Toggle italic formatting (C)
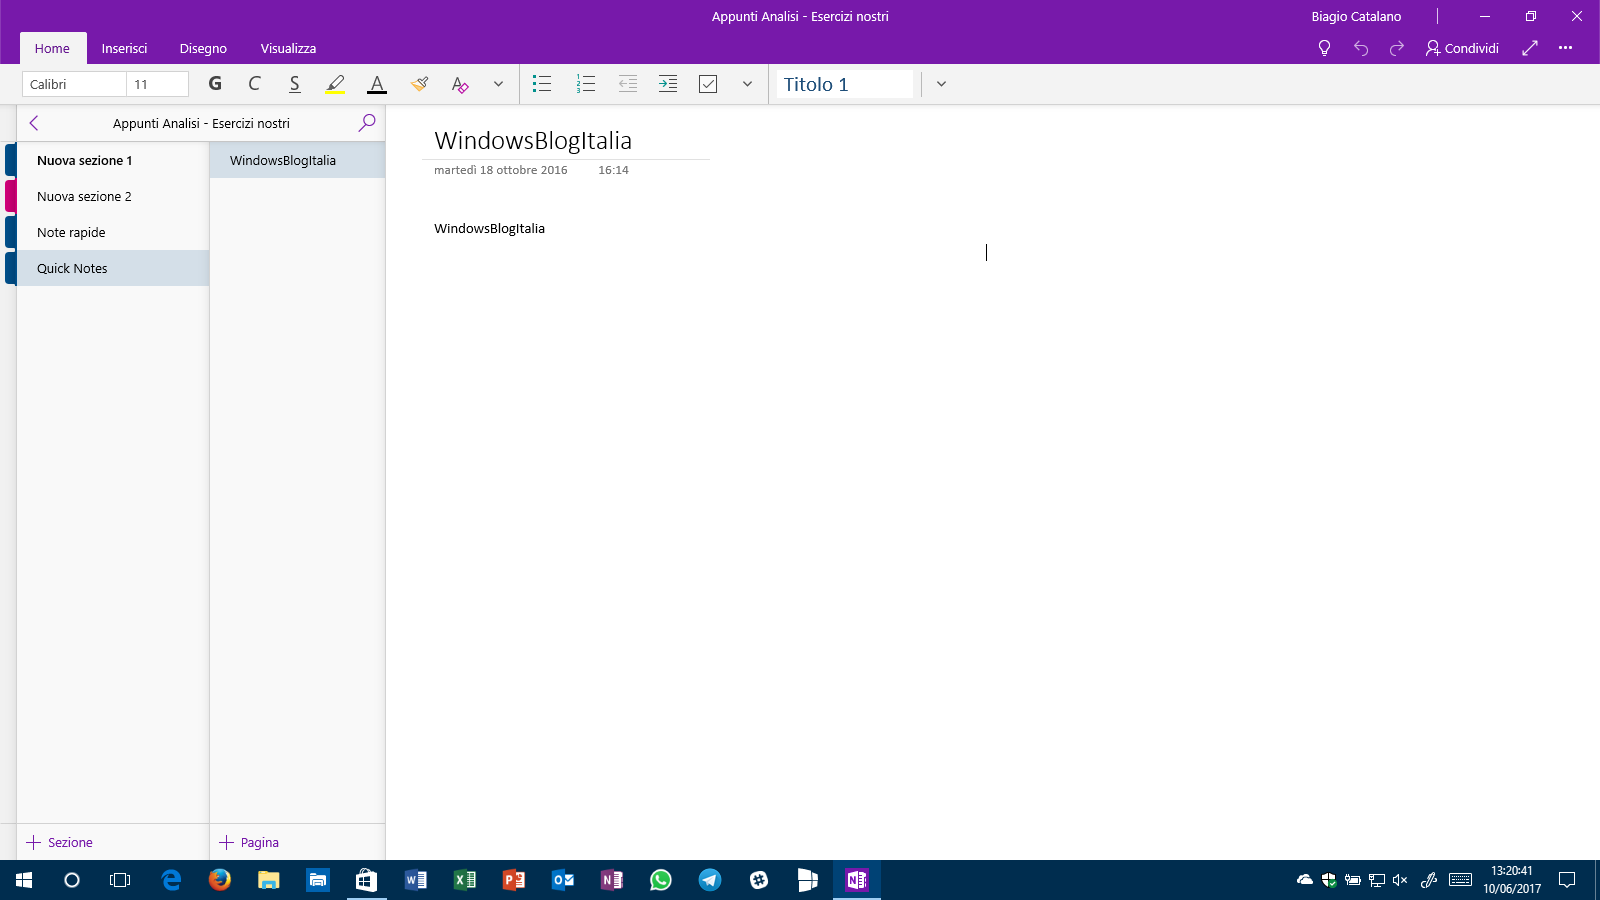The image size is (1600, 900). coord(254,84)
